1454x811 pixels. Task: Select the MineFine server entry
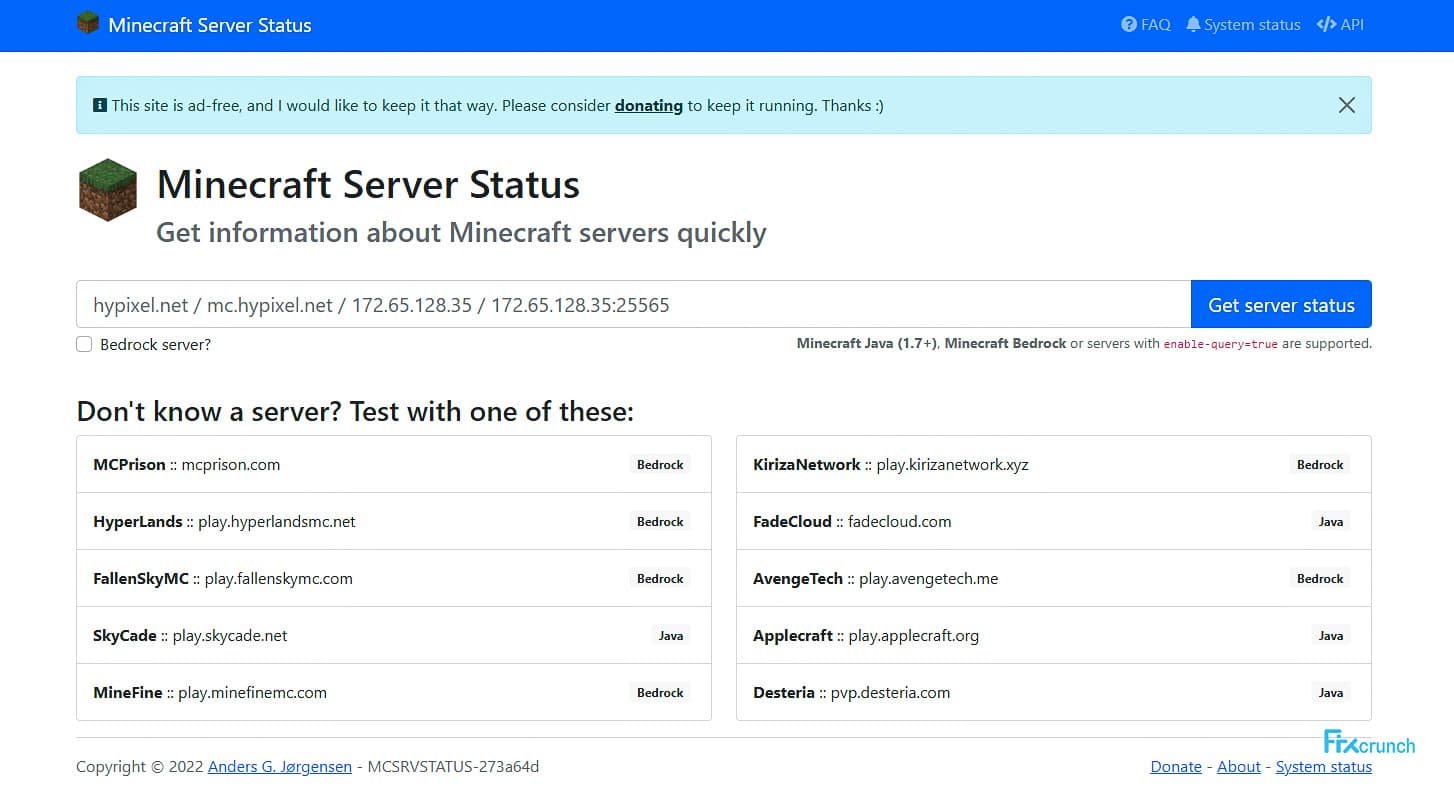tap(394, 692)
